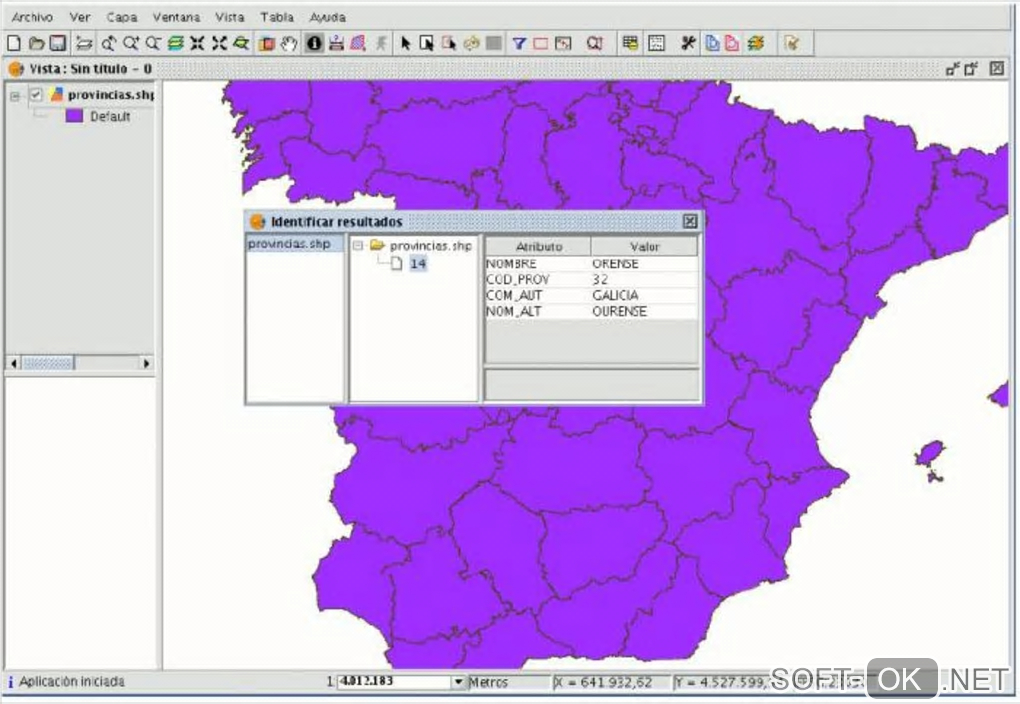
Task: Select the Pan hand tool
Action: [x=289, y=44]
